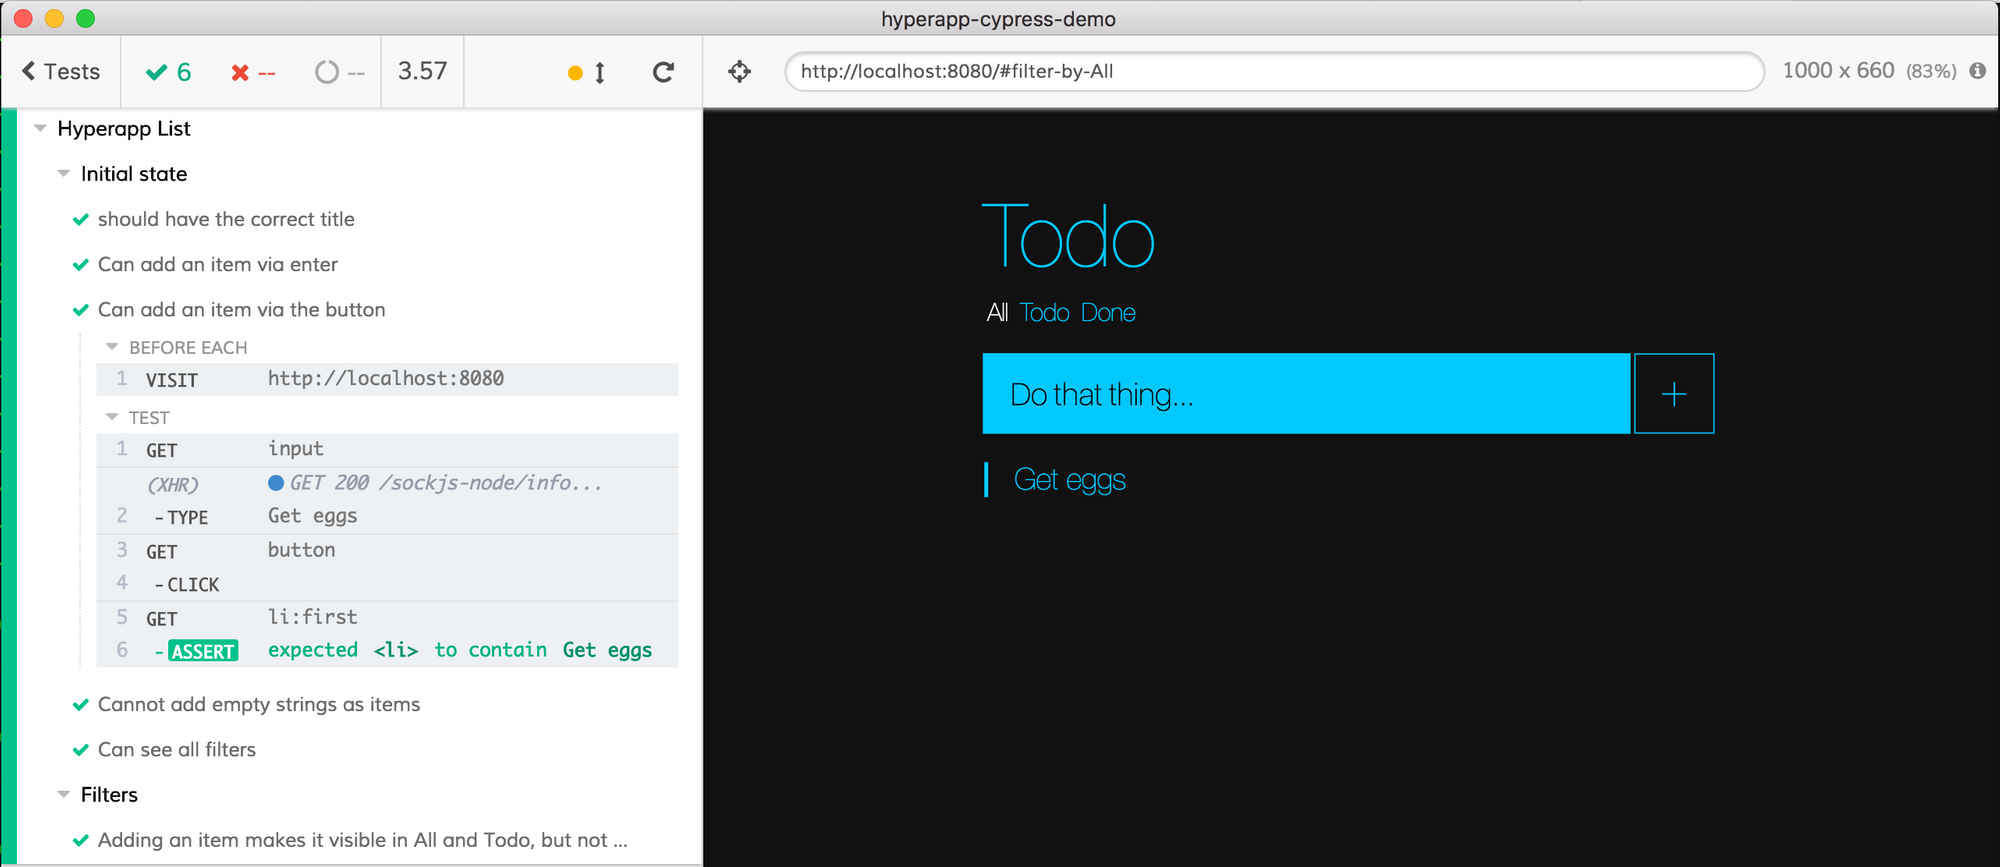2000x867 pixels.
Task: Click the Do that thing input field
Action: pyautogui.click(x=1305, y=394)
